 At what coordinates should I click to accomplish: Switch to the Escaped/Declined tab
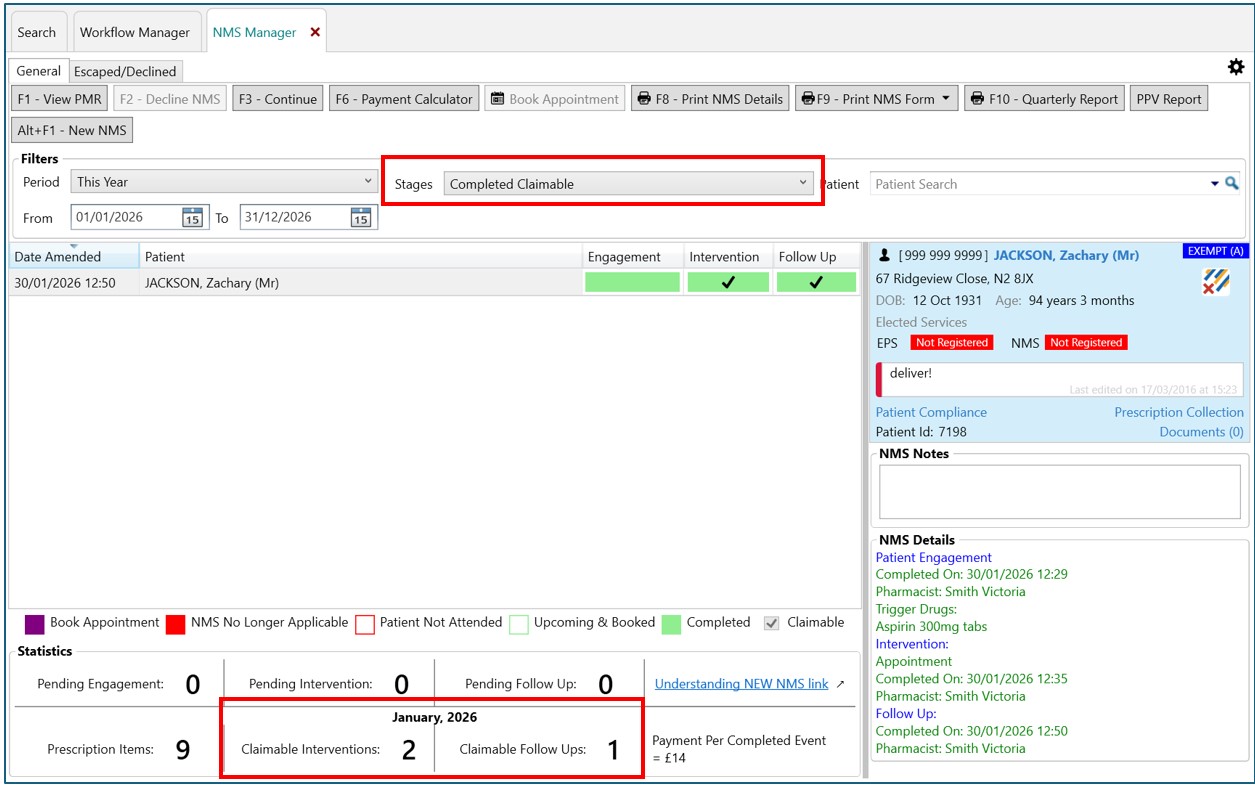[125, 71]
